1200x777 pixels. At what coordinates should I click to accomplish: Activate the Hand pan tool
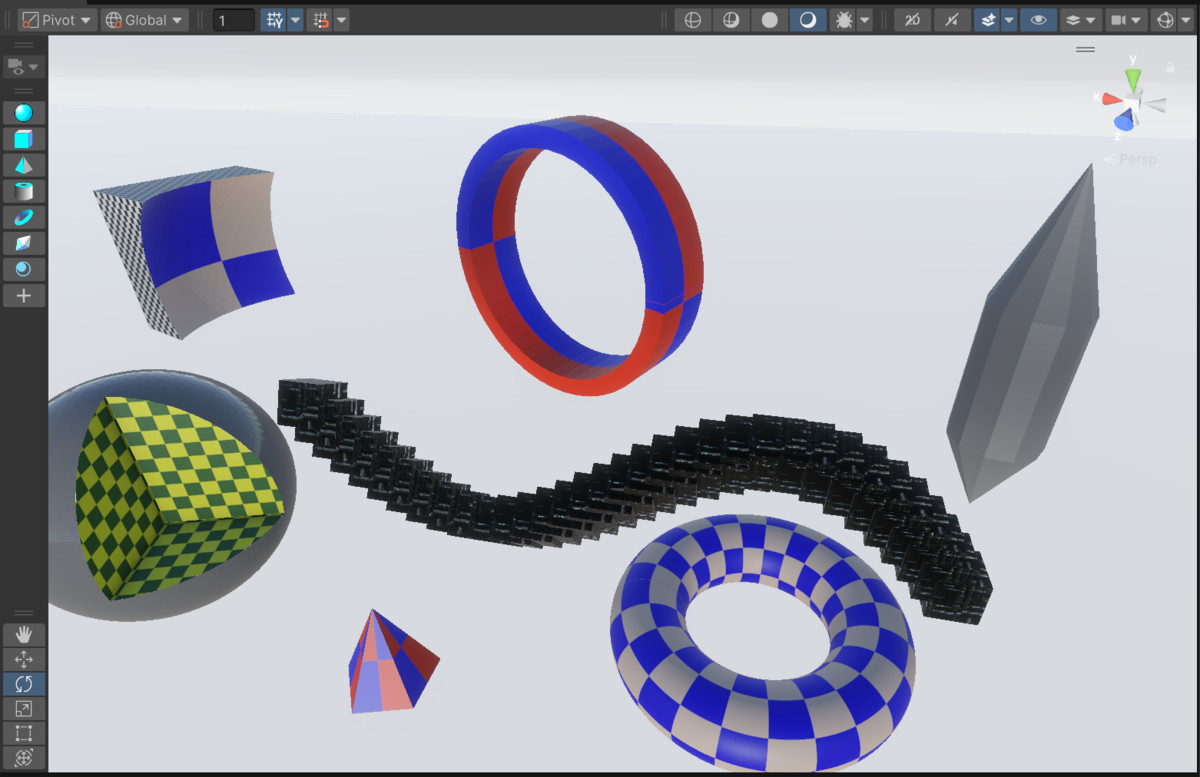click(24, 634)
